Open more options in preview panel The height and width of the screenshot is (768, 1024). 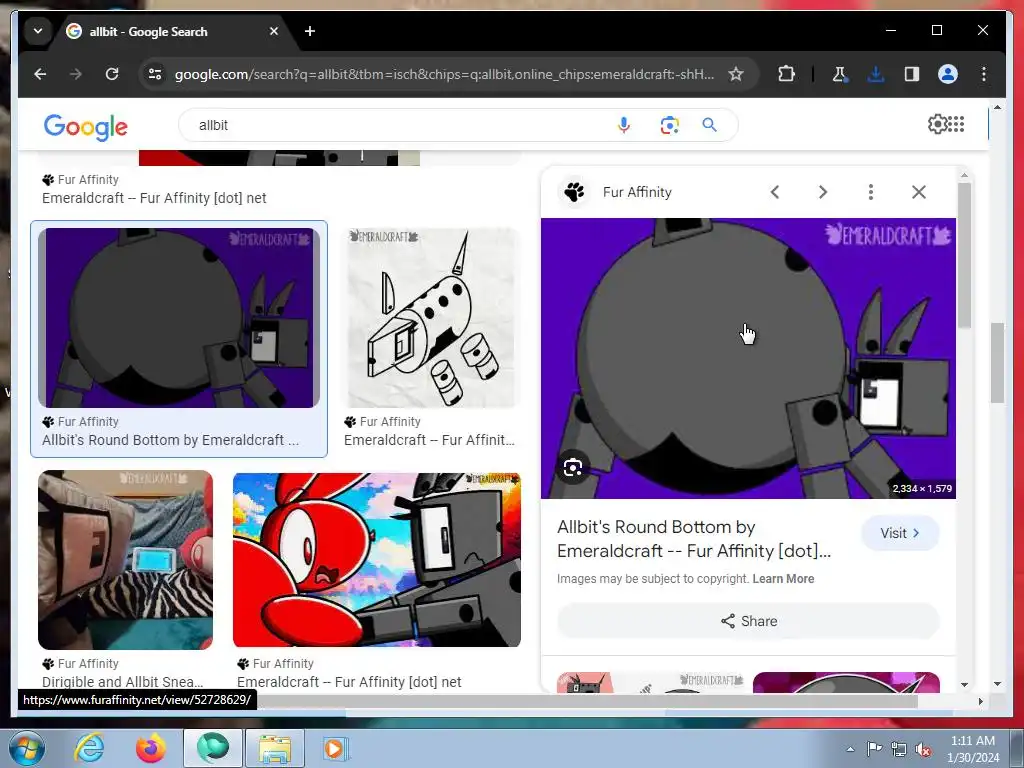[871, 192]
